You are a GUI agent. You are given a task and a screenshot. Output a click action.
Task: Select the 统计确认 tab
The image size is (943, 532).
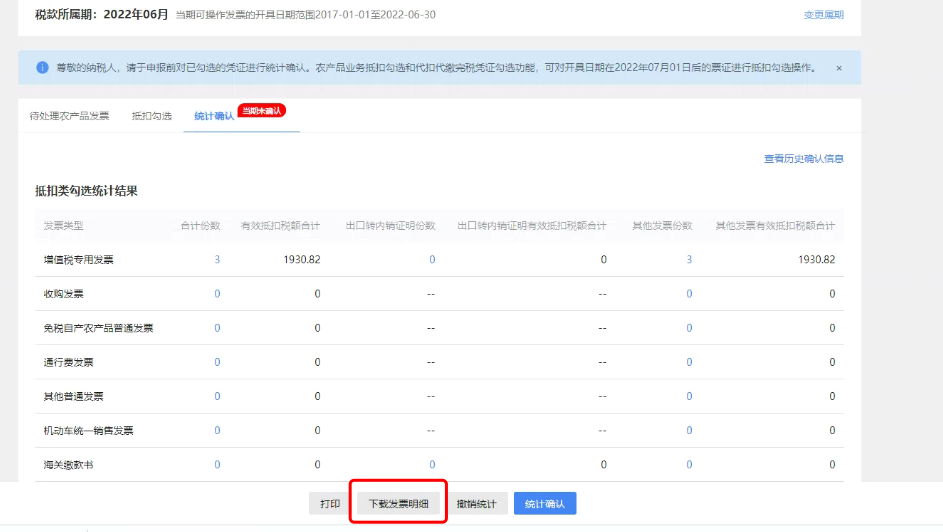(x=214, y=116)
